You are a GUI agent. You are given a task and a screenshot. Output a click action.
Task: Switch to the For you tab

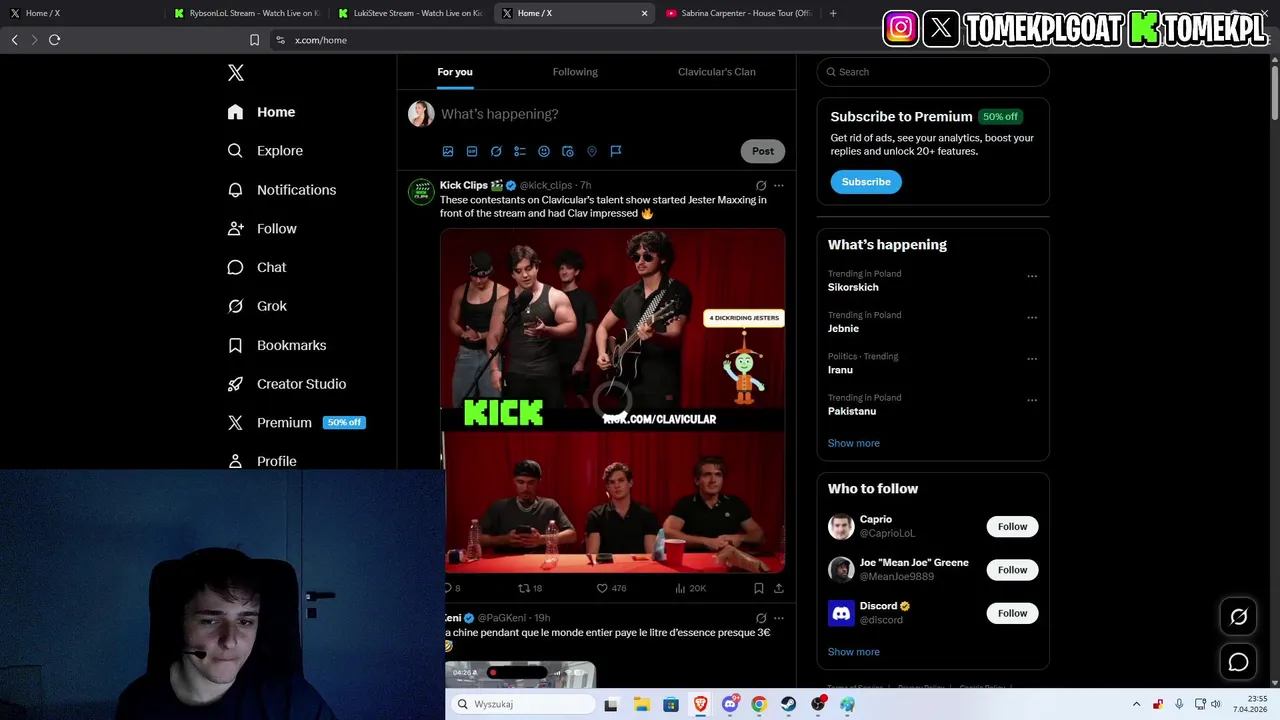point(455,72)
